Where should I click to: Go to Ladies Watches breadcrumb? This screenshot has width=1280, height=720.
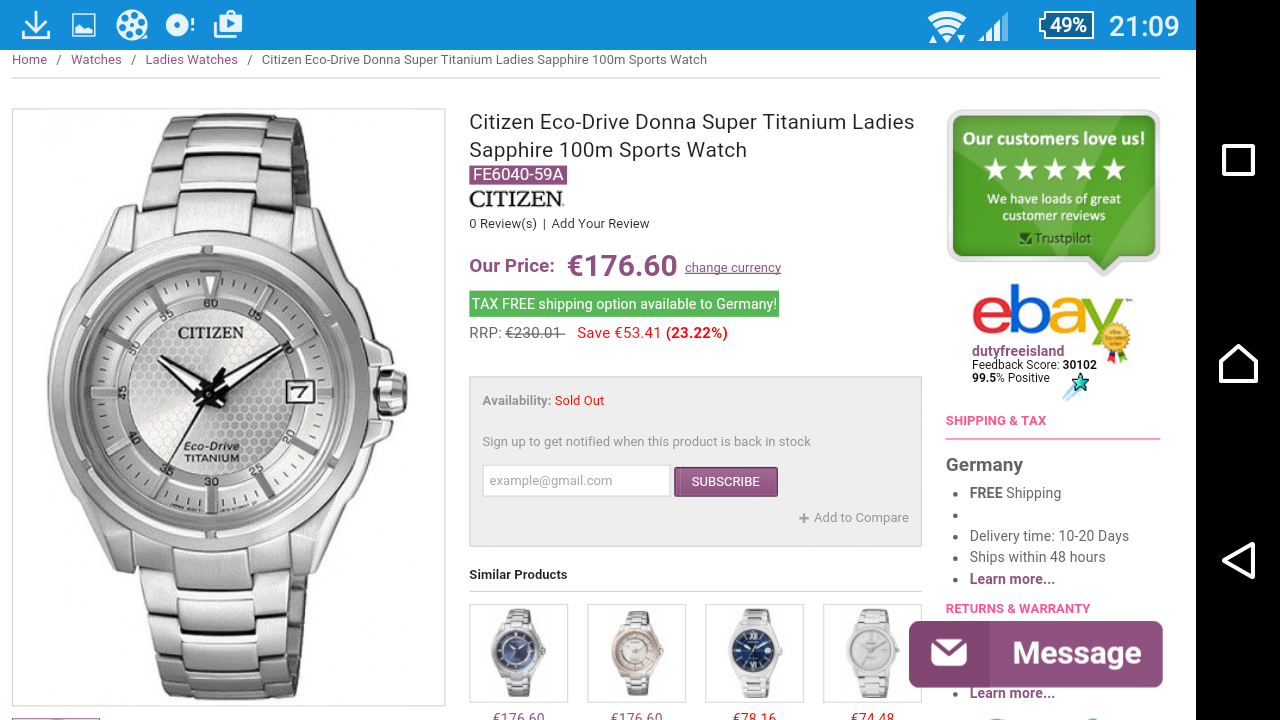(191, 60)
